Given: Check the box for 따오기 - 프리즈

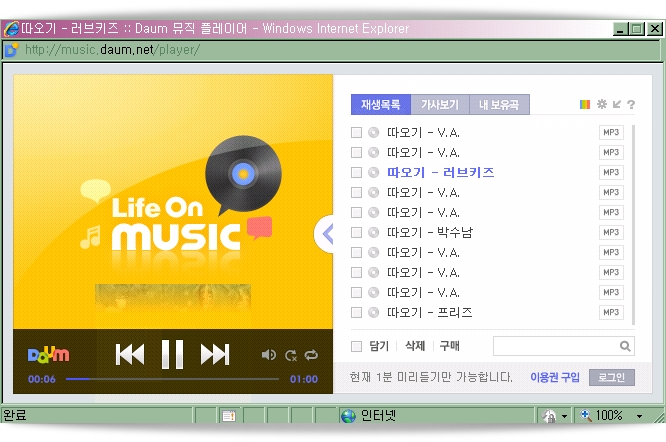Looking at the screenshot, I should click(x=356, y=312).
